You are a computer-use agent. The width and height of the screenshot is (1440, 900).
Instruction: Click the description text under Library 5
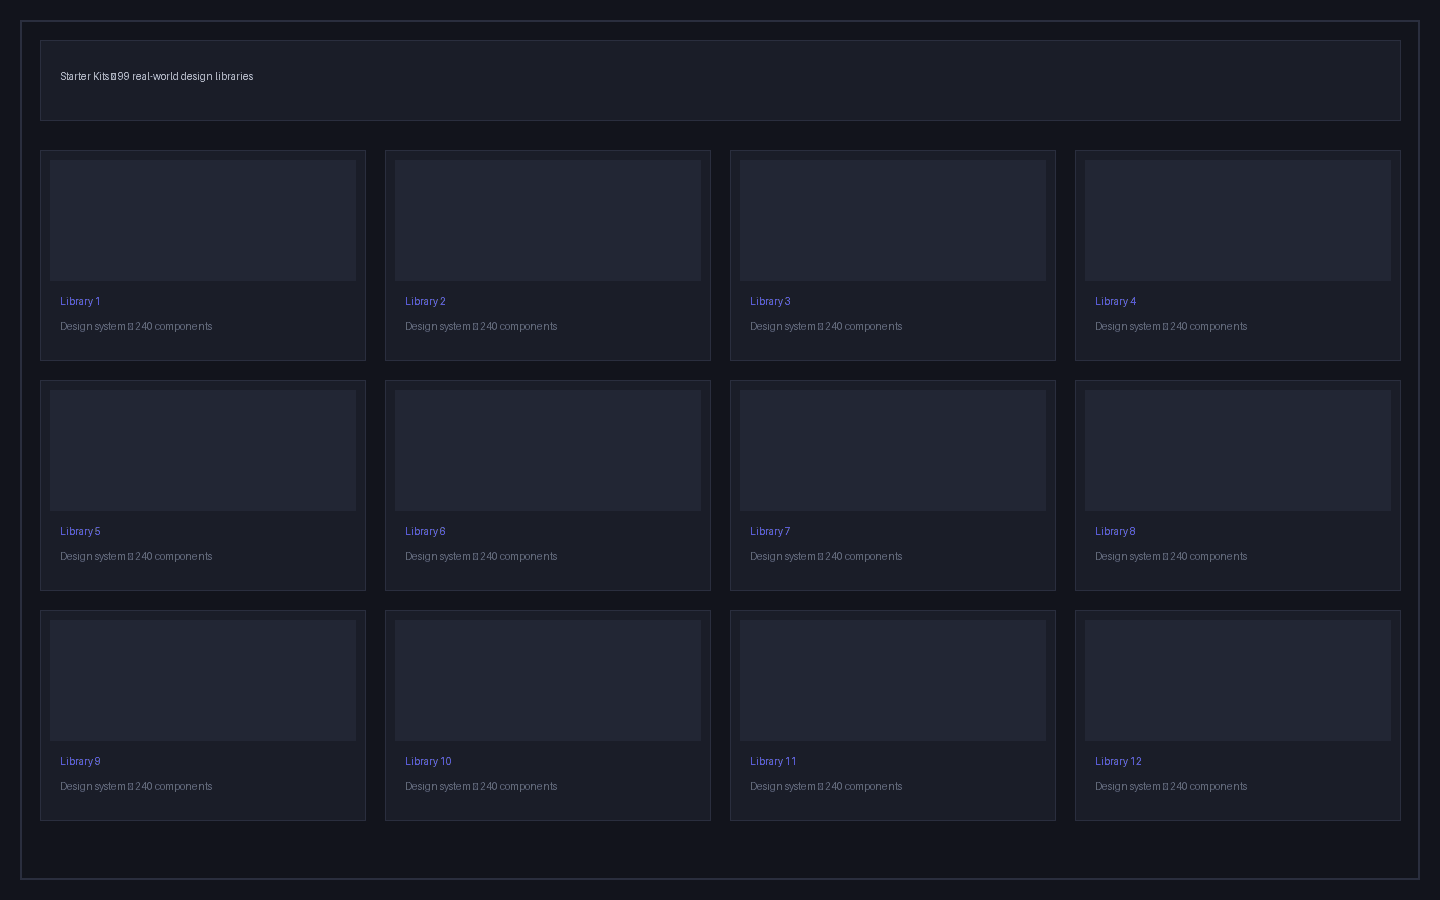click(x=136, y=556)
